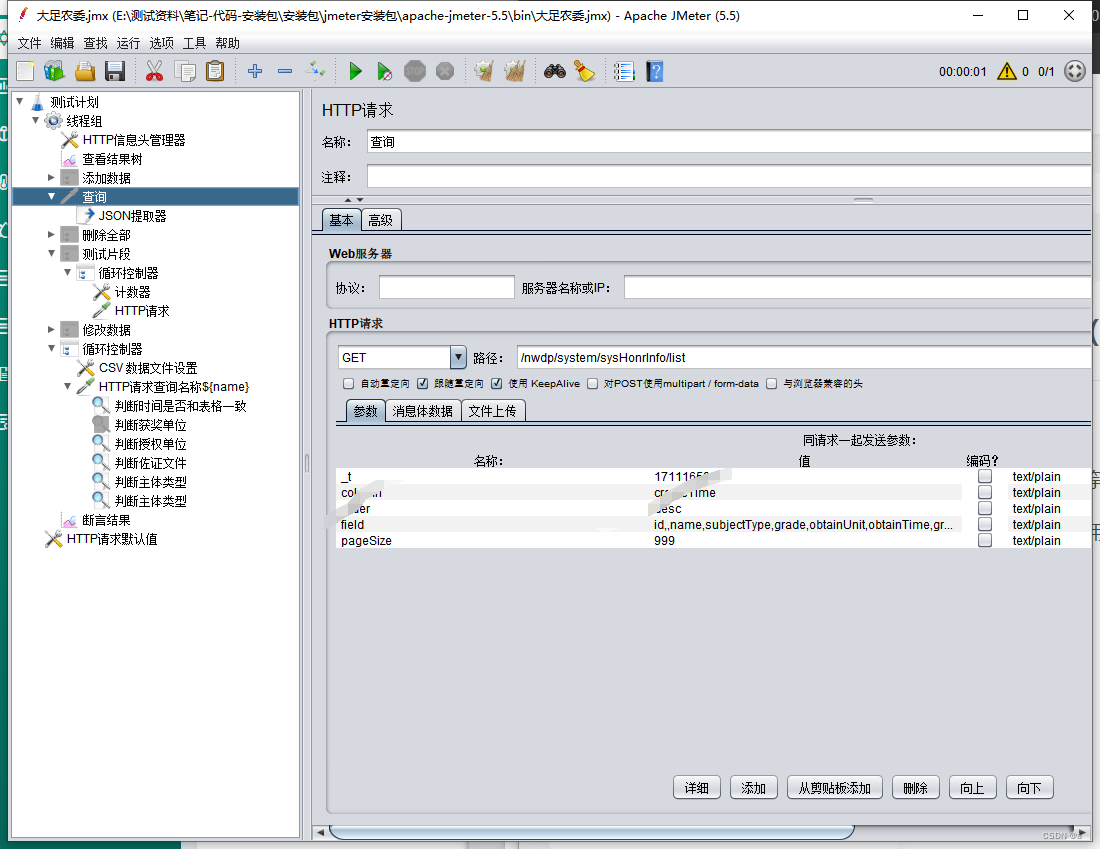Click the Toggle enable/disable icon

pos(316,71)
